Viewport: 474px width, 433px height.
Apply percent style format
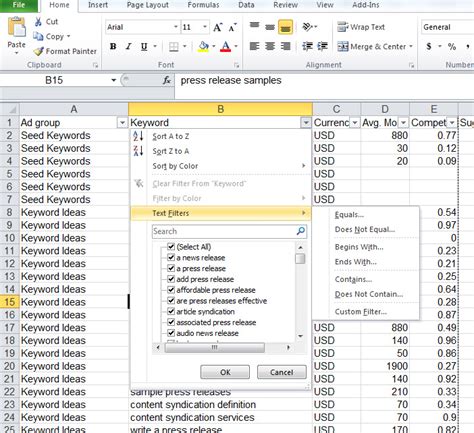coord(452,46)
